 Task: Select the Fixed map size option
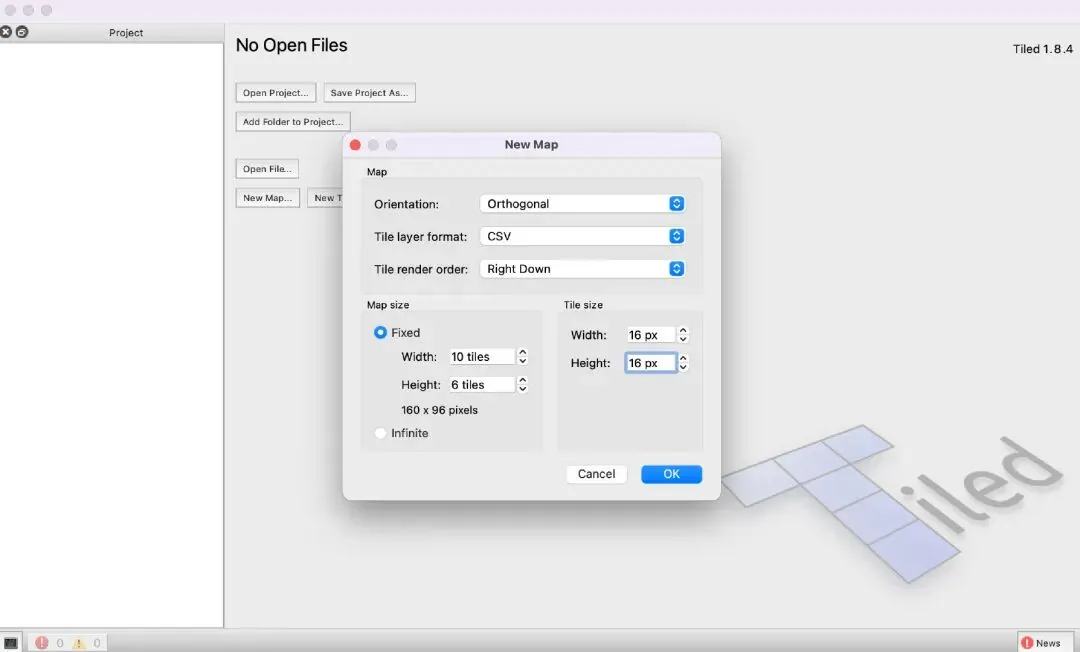click(380, 333)
